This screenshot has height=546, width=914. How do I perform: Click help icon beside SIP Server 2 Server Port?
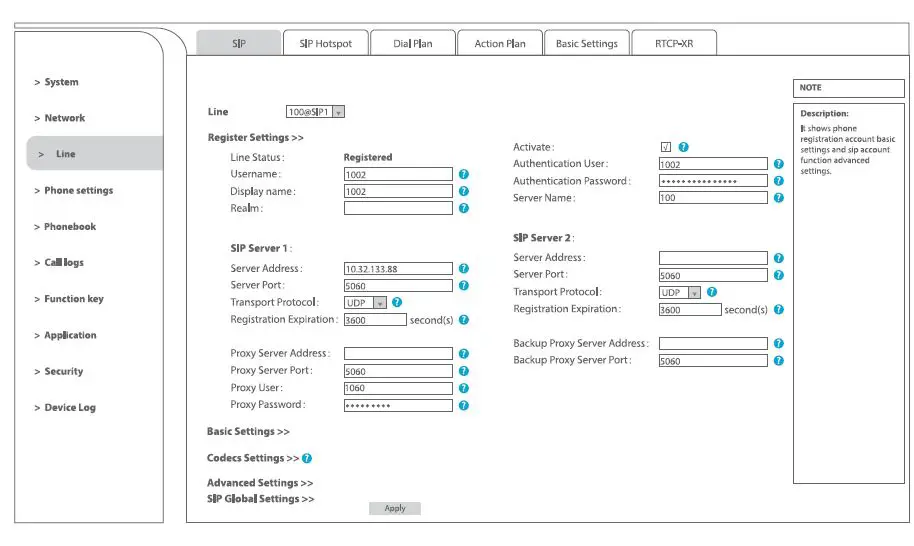coord(778,274)
